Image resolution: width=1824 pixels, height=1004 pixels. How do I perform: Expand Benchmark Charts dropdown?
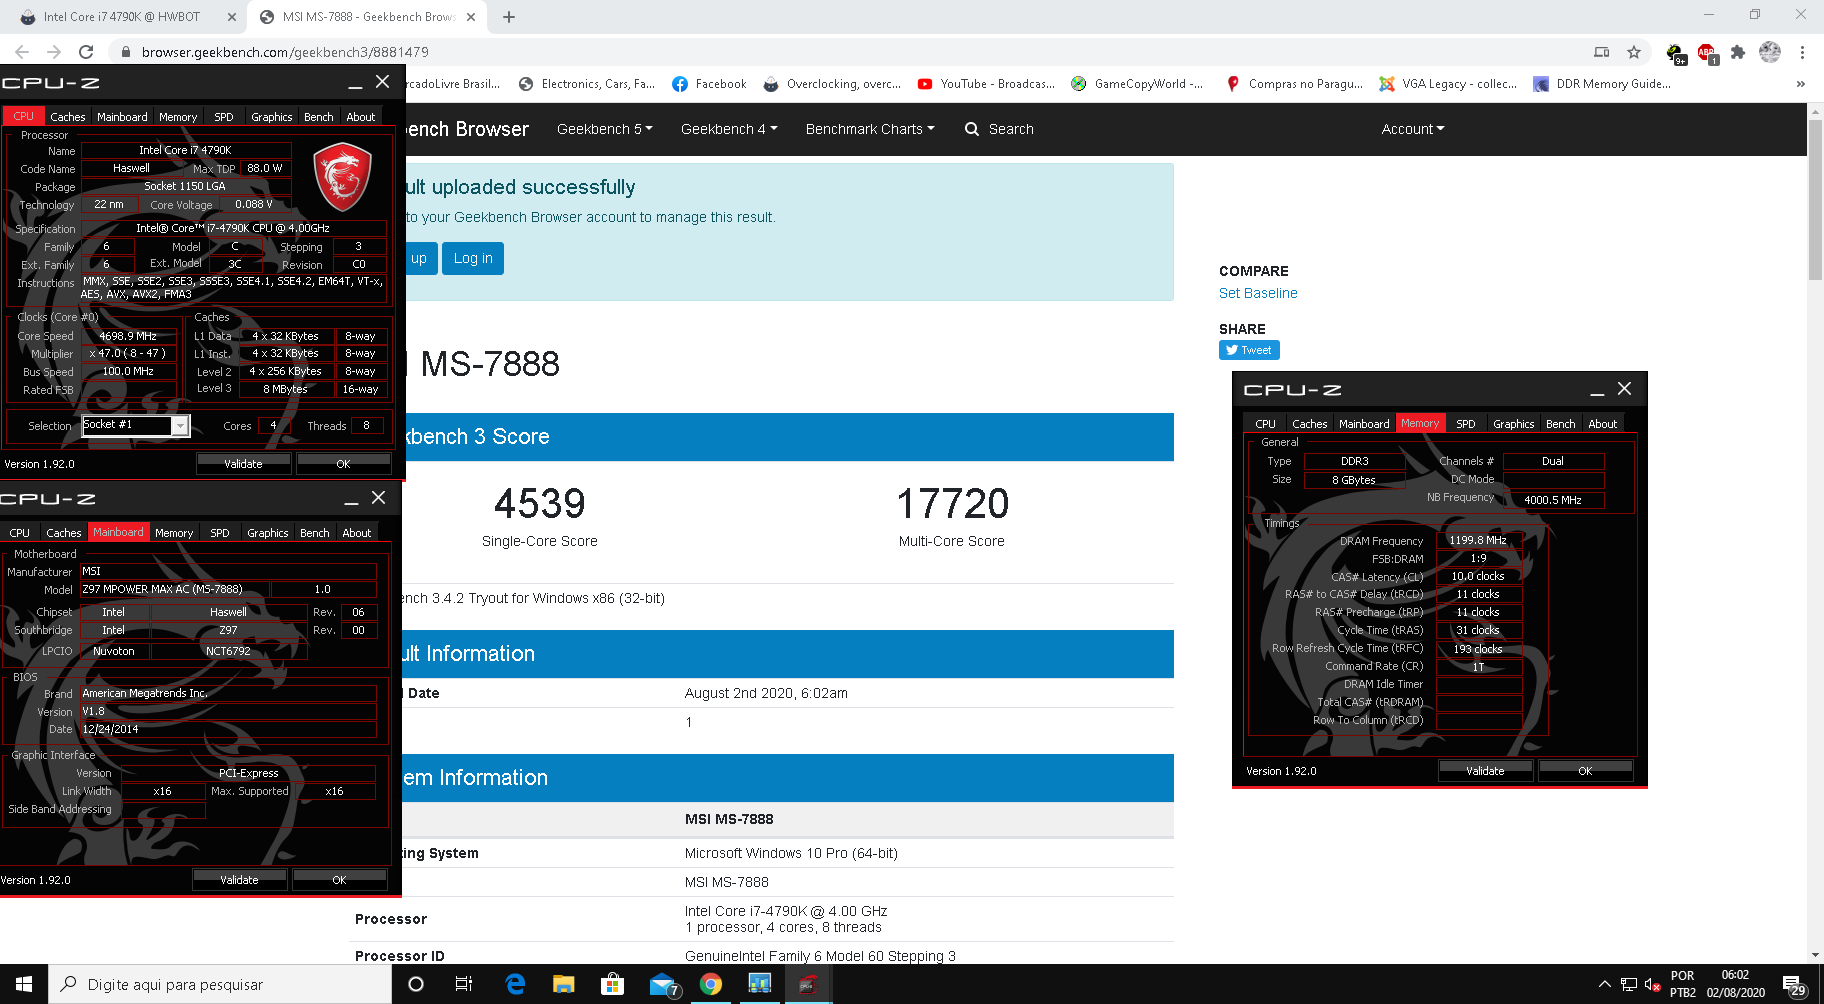tap(870, 129)
